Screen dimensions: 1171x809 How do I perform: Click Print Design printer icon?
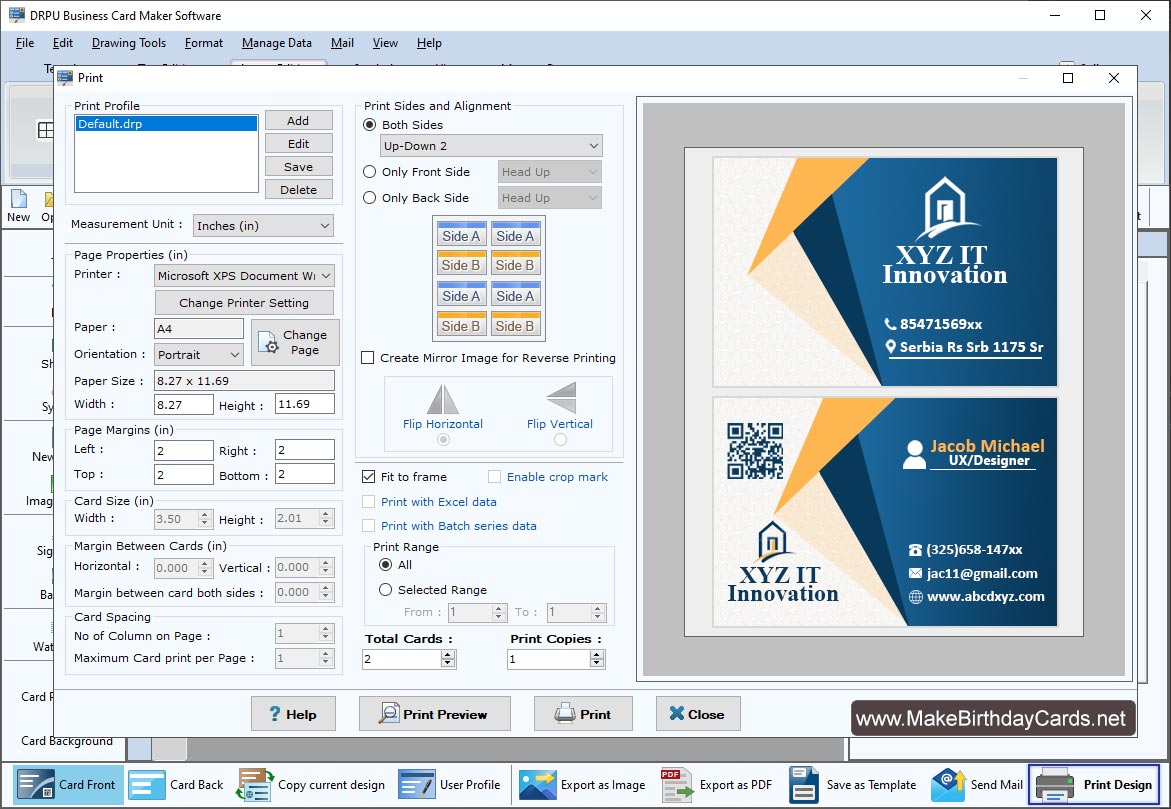[x=1055, y=784]
